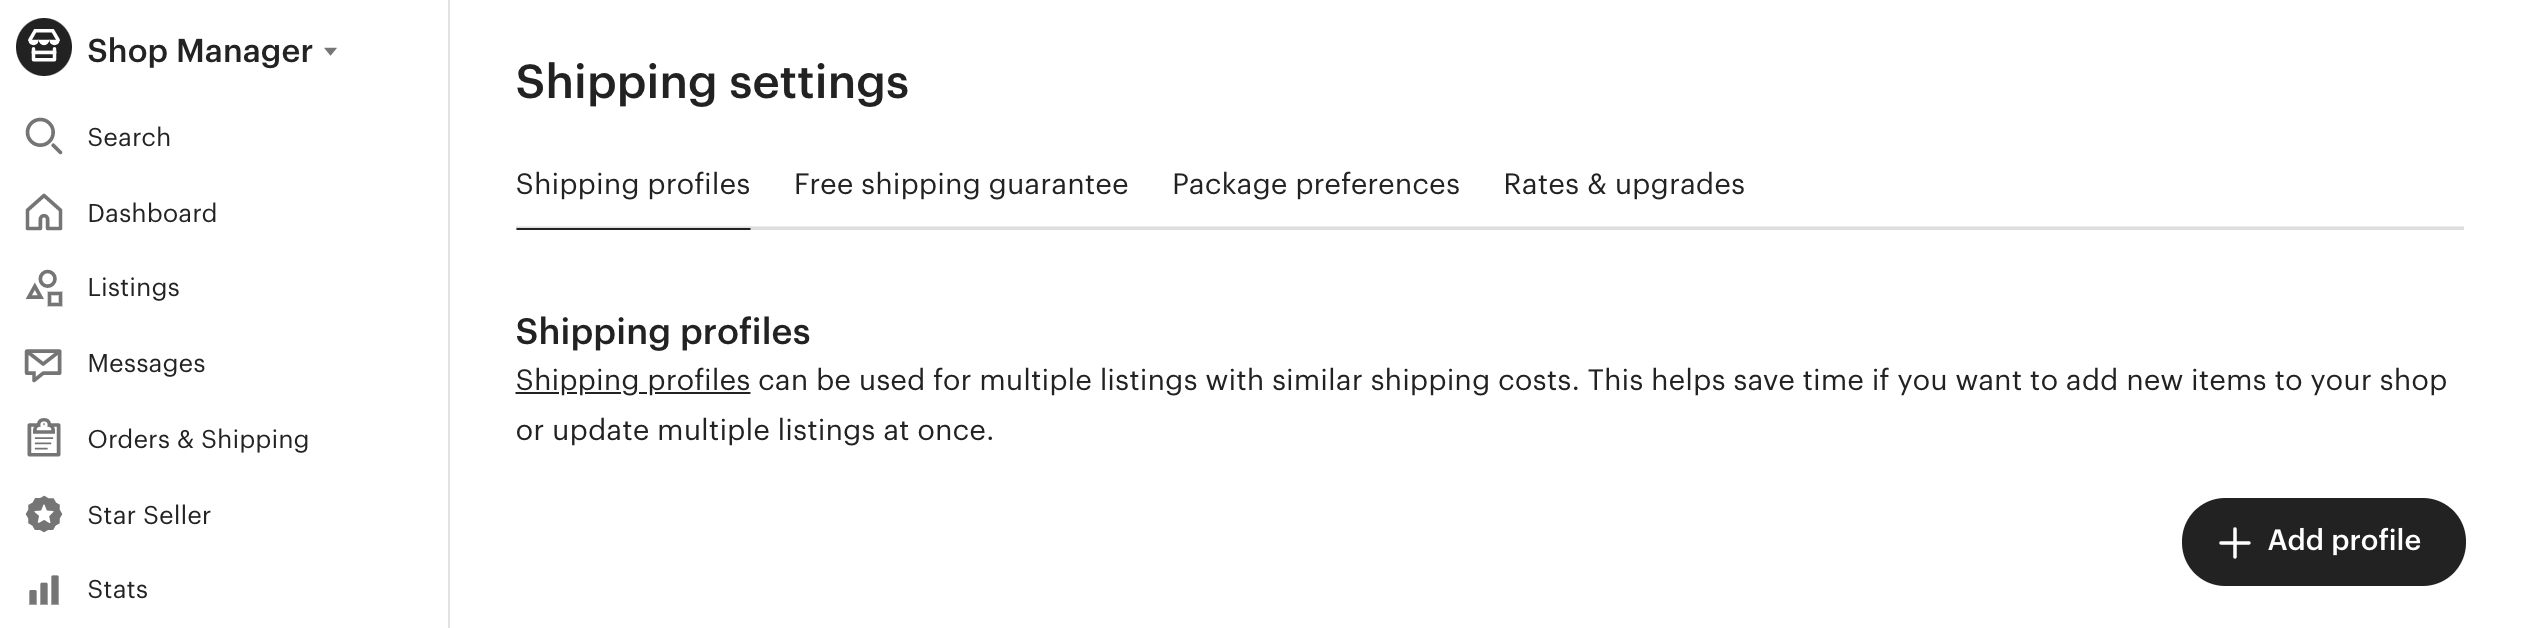Expand the Shop Manager dropdown arrow

tap(331, 52)
